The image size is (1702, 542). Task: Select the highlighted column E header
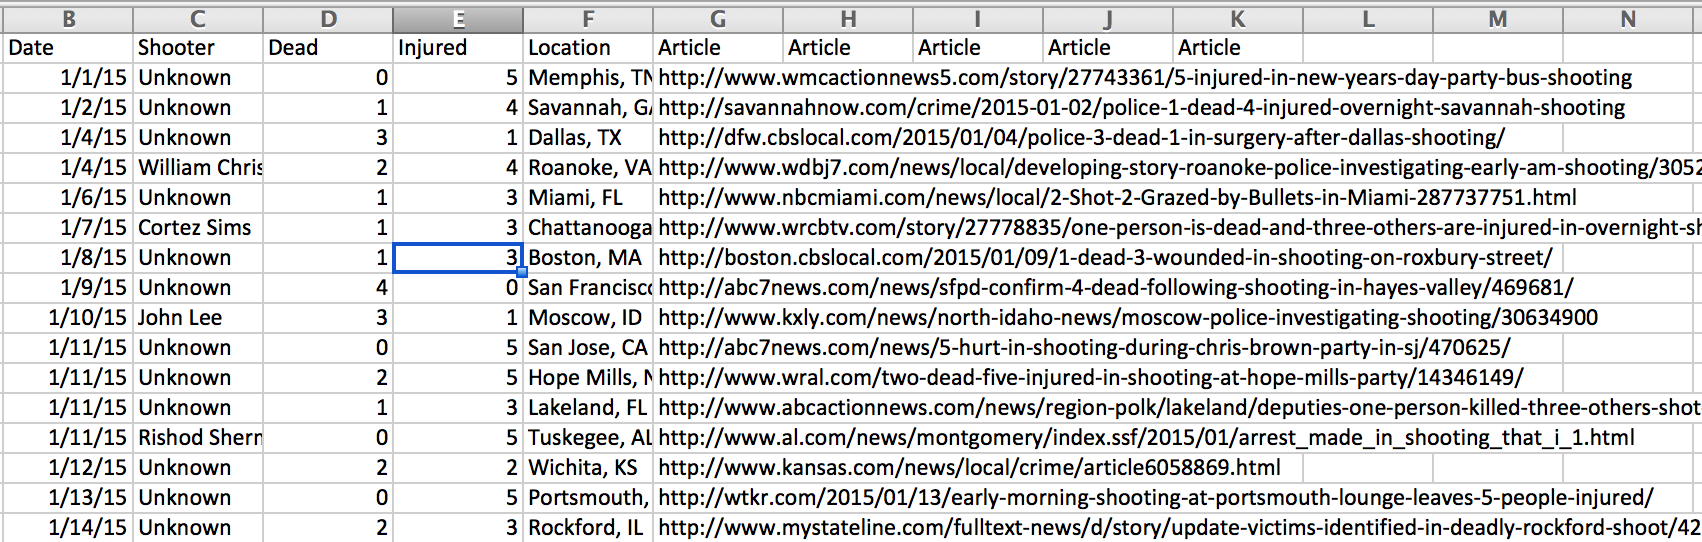[x=458, y=19]
